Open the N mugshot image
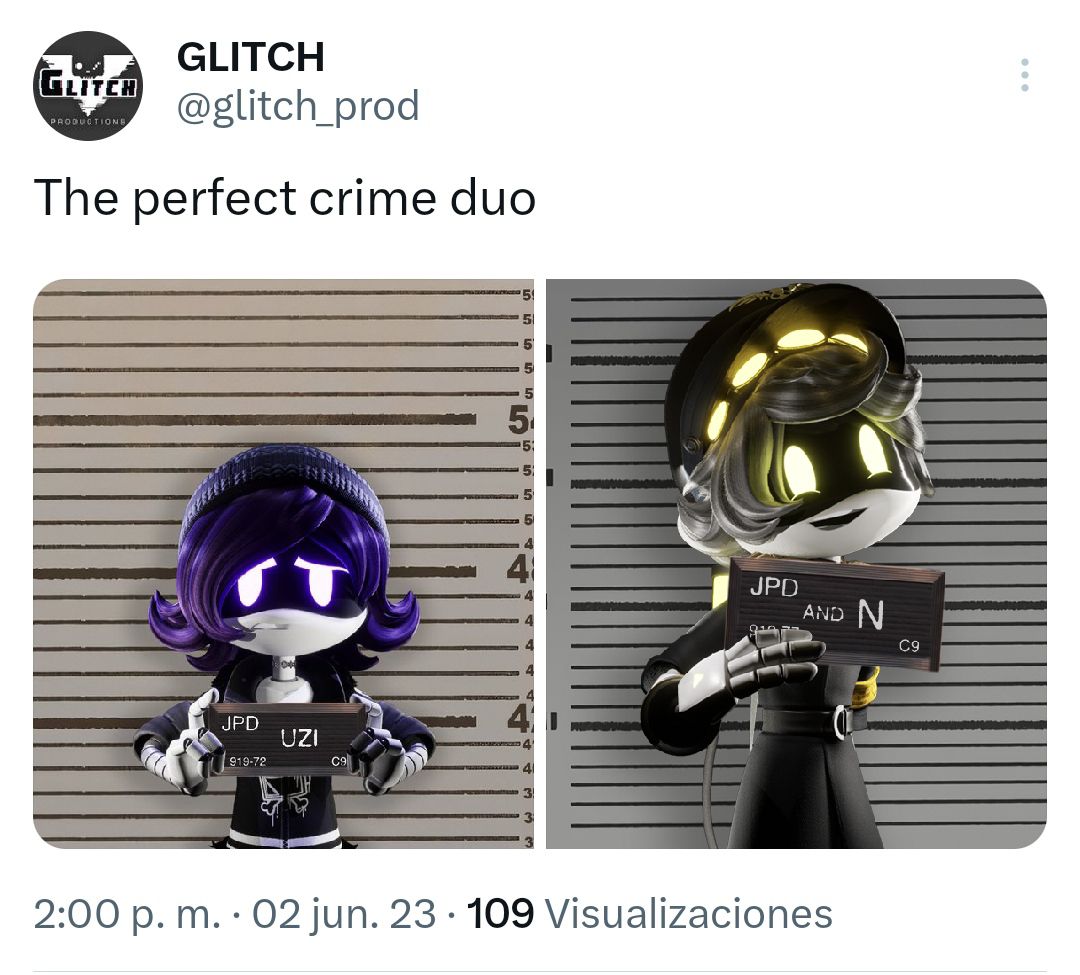The height and width of the screenshot is (975, 1080). coord(796,564)
